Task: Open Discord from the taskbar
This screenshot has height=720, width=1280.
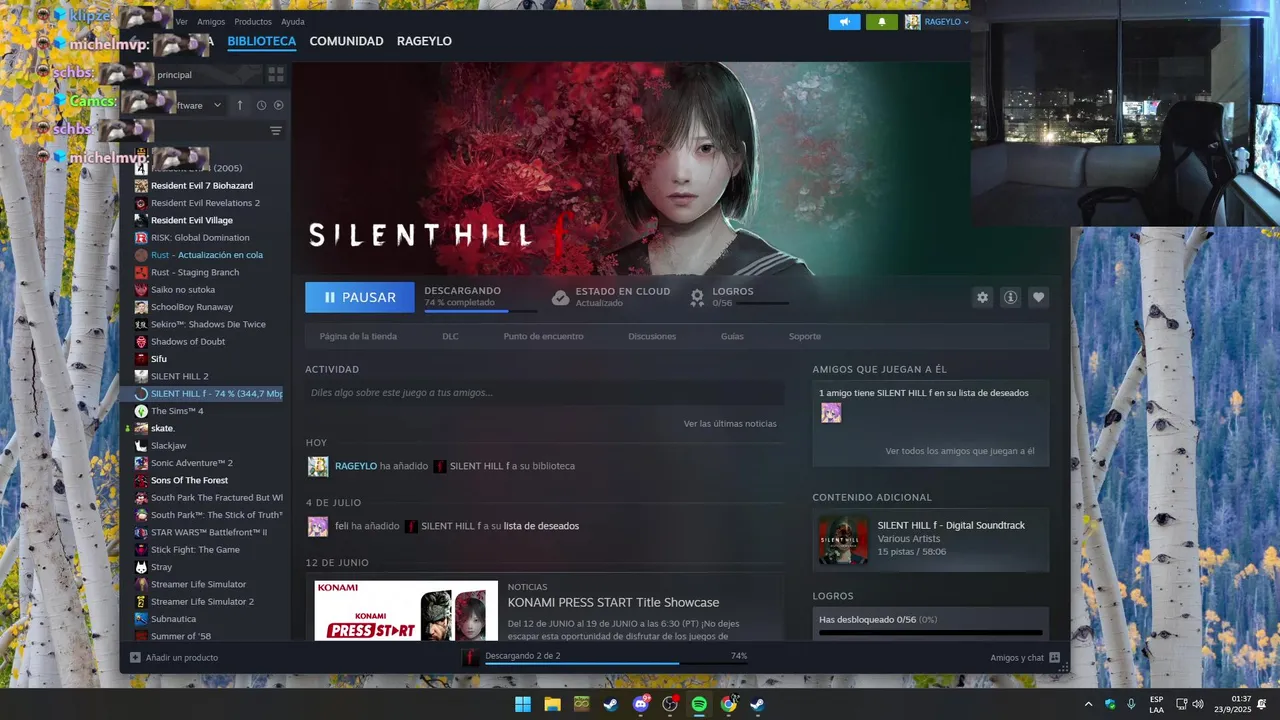Action: coord(641,704)
